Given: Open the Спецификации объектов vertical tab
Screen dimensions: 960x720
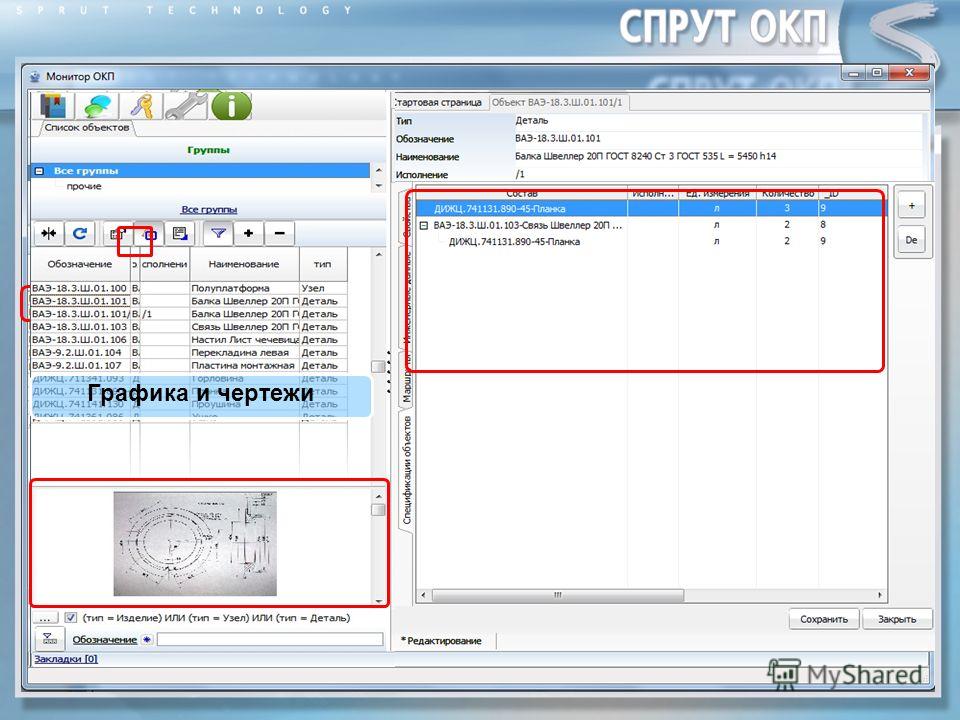Looking at the screenshot, I should pos(407,470).
